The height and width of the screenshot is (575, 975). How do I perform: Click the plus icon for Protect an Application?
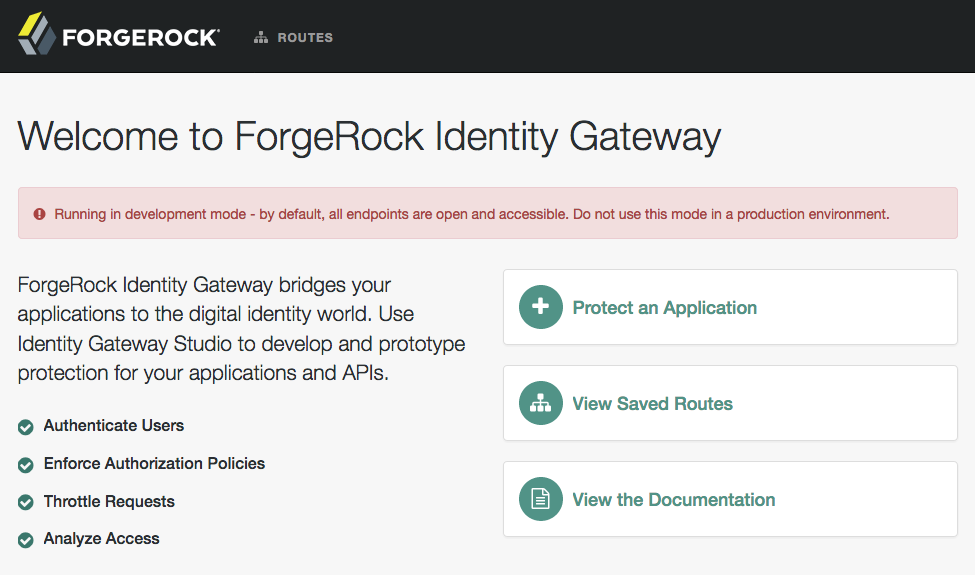coord(540,307)
